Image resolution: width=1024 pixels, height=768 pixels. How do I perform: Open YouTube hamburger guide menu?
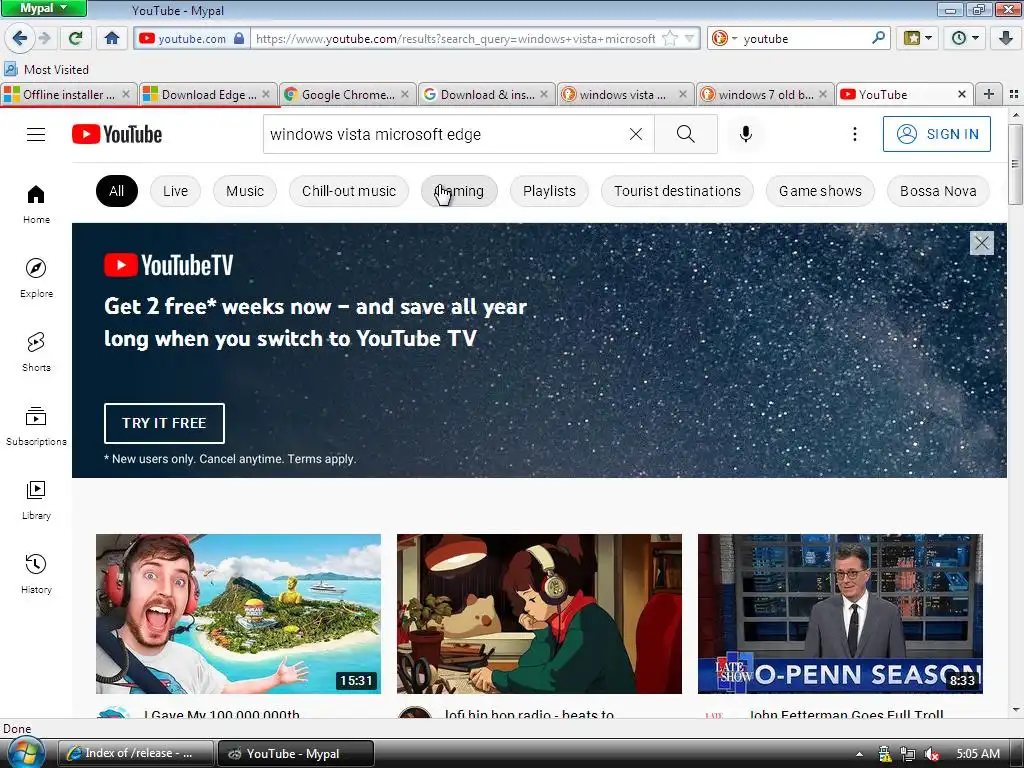(36, 135)
